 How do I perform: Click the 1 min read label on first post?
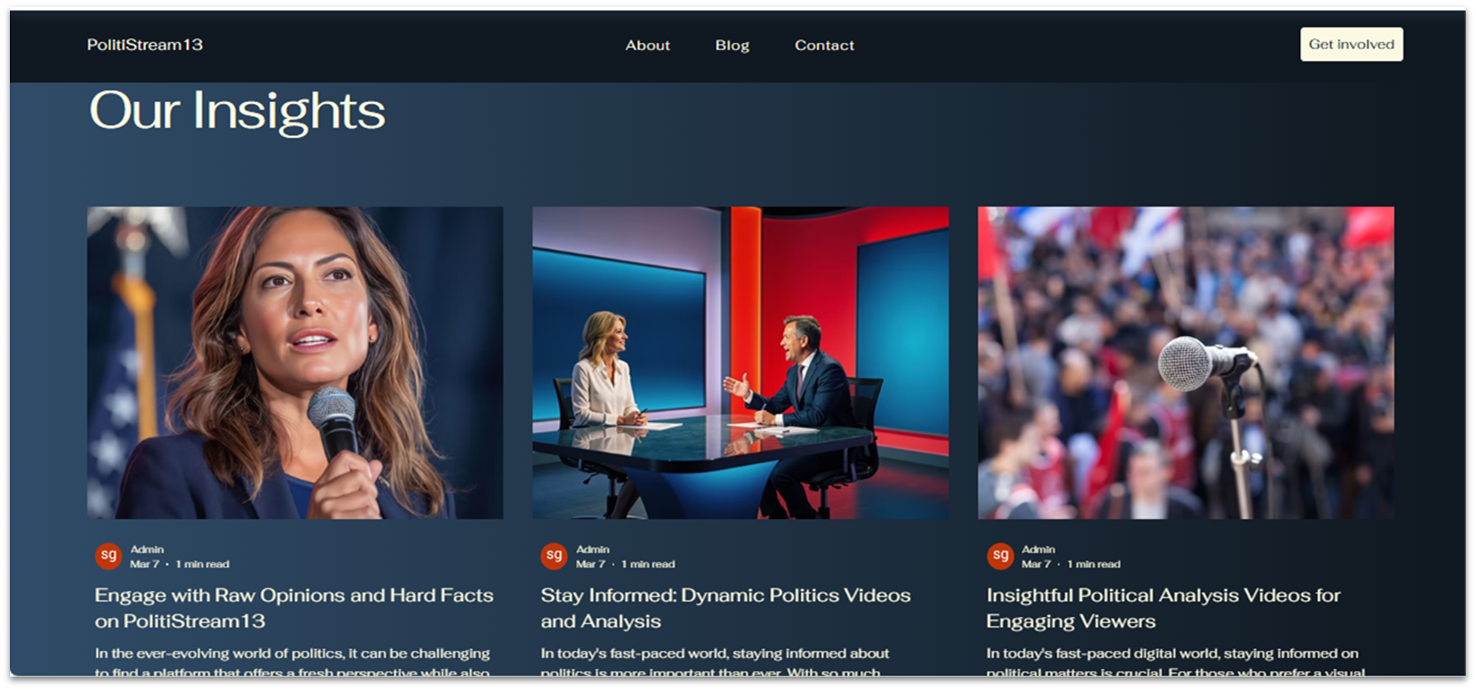[x=198, y=563]
